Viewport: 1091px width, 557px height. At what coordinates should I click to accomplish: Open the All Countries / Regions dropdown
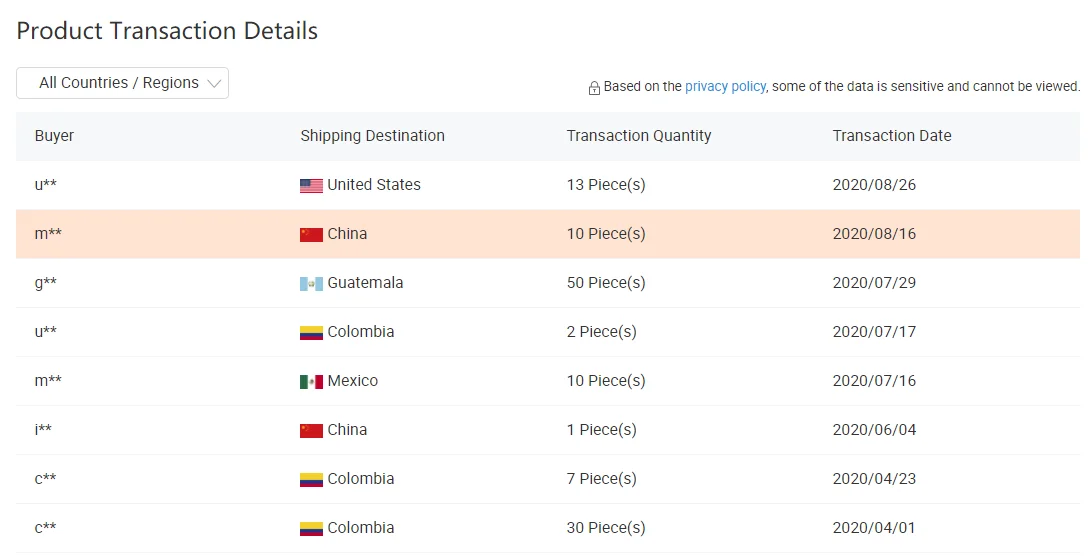click(x=122, y=83)
